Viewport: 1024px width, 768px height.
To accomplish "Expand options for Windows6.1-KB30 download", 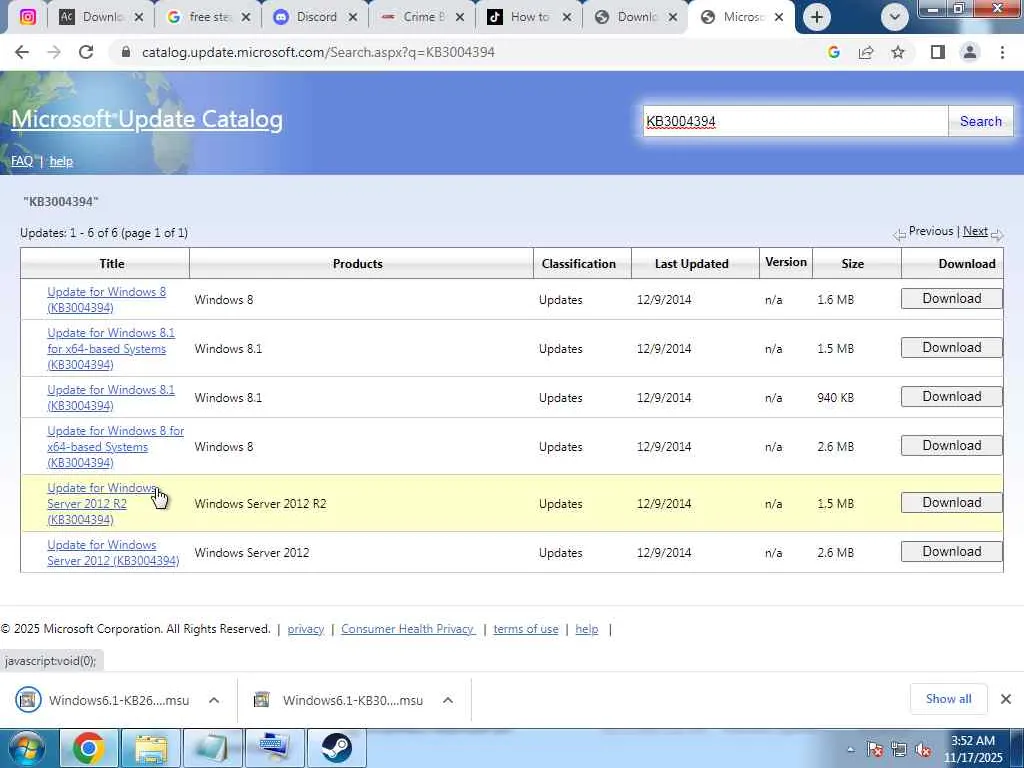I will [x=448, y=700].
